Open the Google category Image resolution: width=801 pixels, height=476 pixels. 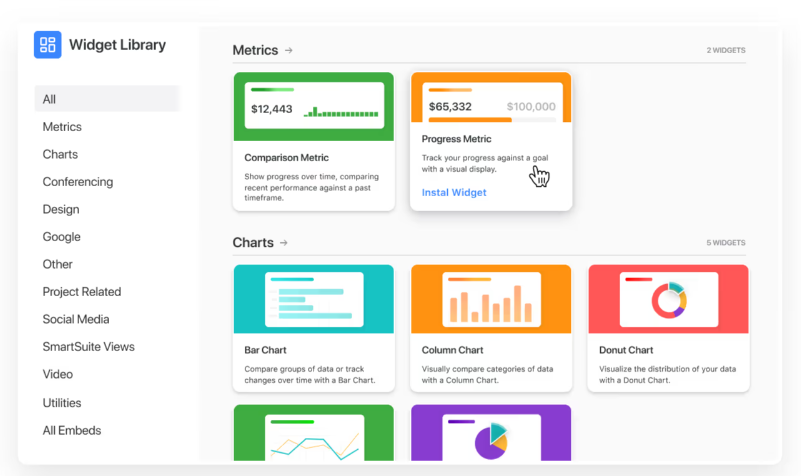(x=61, y=237)
